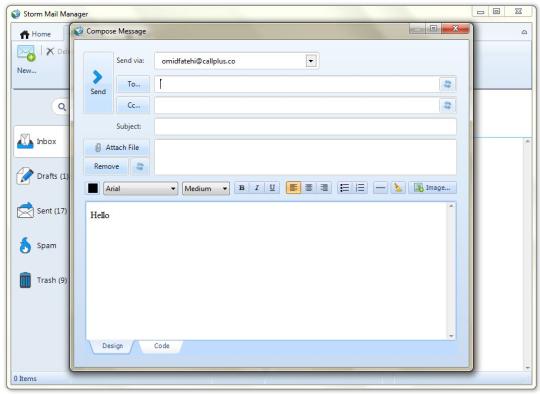540x394 pixels.
Task: Toggle underline formatting
Action: [x=272, y=188]
